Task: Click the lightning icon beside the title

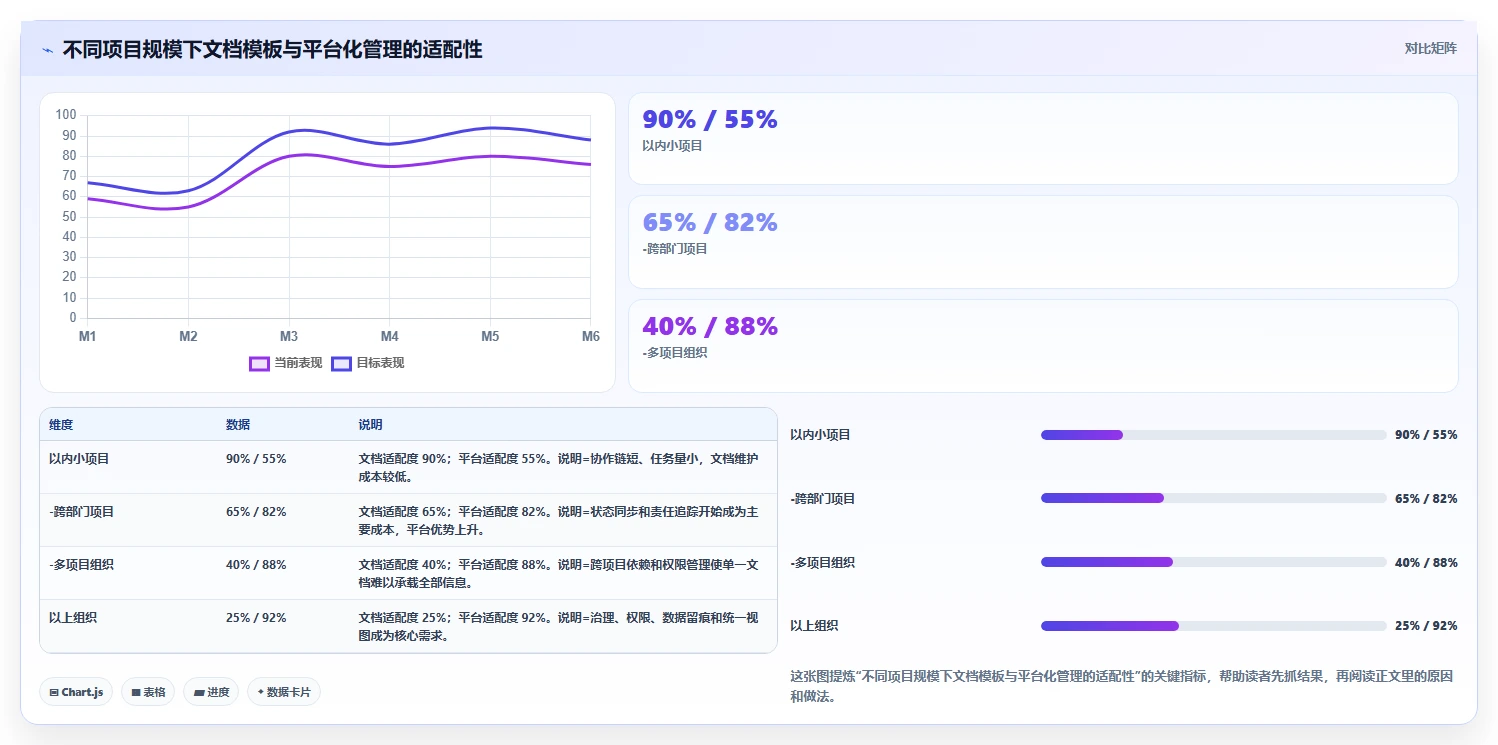Action: coord(48,50)
